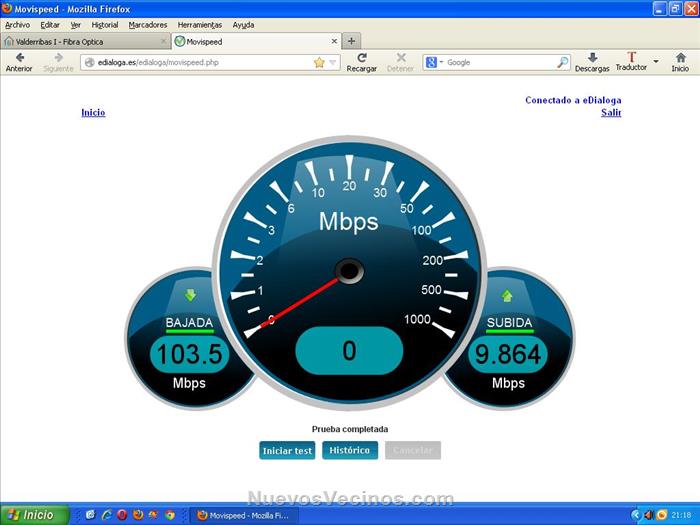Click the edialoga.es address bar field

(x=200, y=62)
